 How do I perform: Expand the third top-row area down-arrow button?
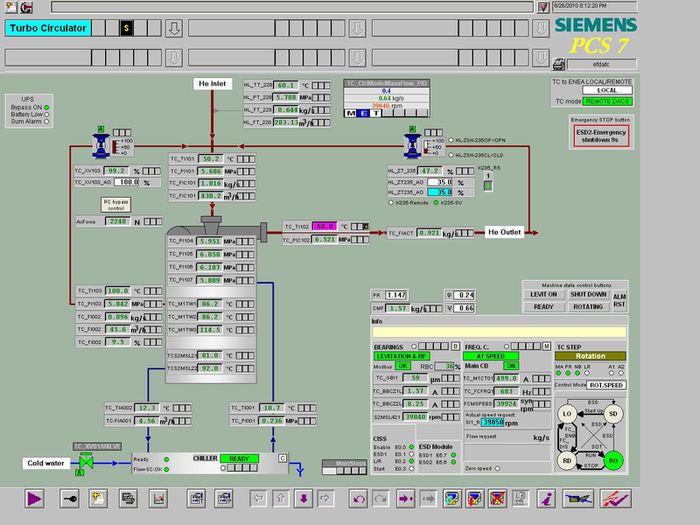tap(541, 28)
